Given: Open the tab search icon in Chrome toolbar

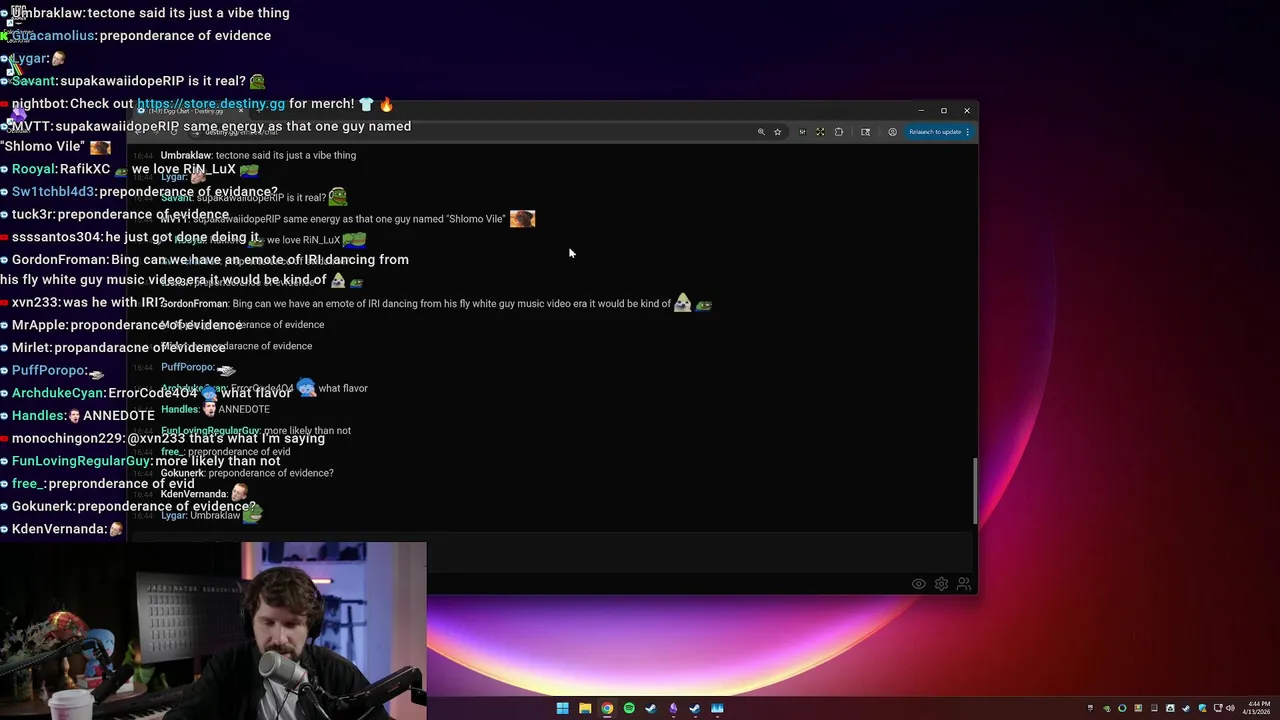Looking at the screenshot, I should [865, 132].
